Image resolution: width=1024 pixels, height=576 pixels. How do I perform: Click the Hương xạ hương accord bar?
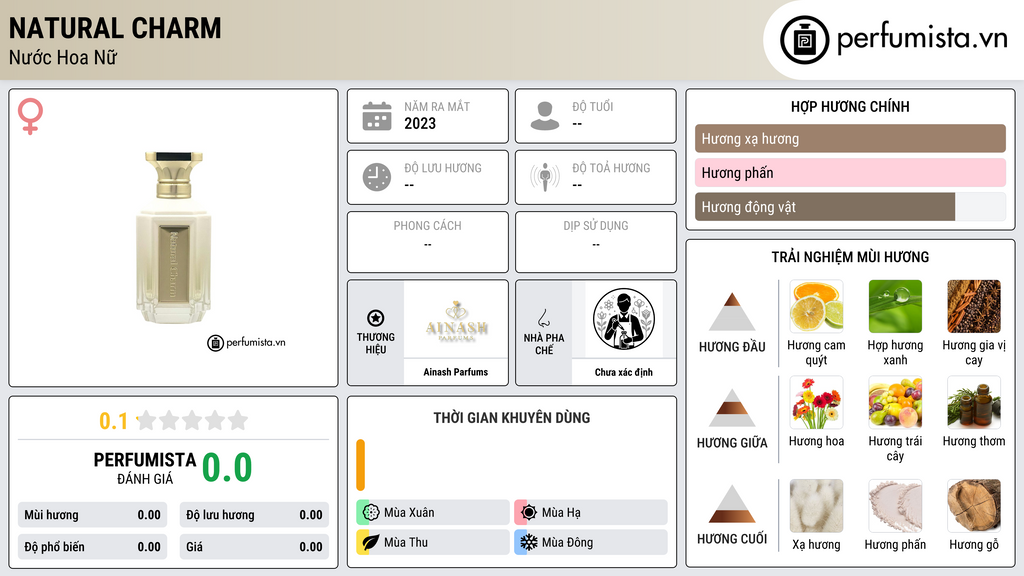pos(850,138)
